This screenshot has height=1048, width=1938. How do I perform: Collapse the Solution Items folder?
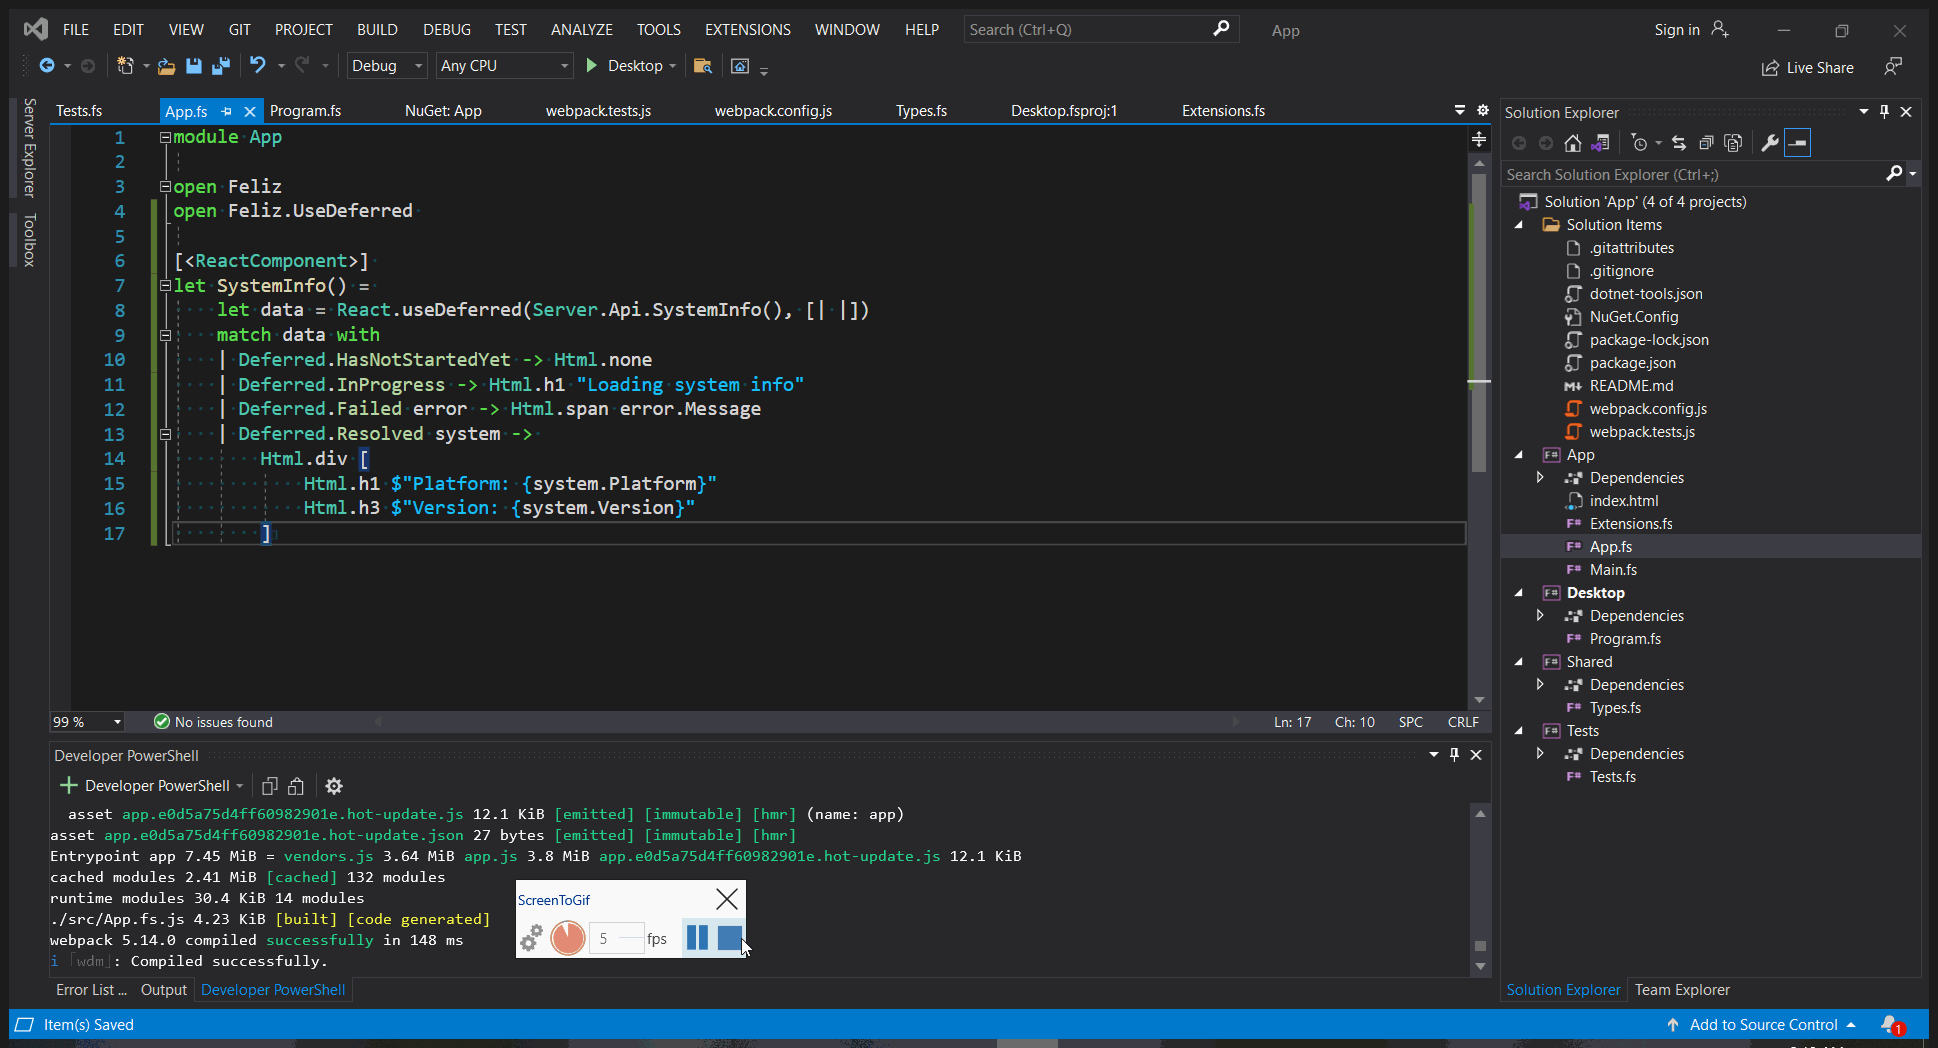pyautogui.click(x=1521, y=224)
